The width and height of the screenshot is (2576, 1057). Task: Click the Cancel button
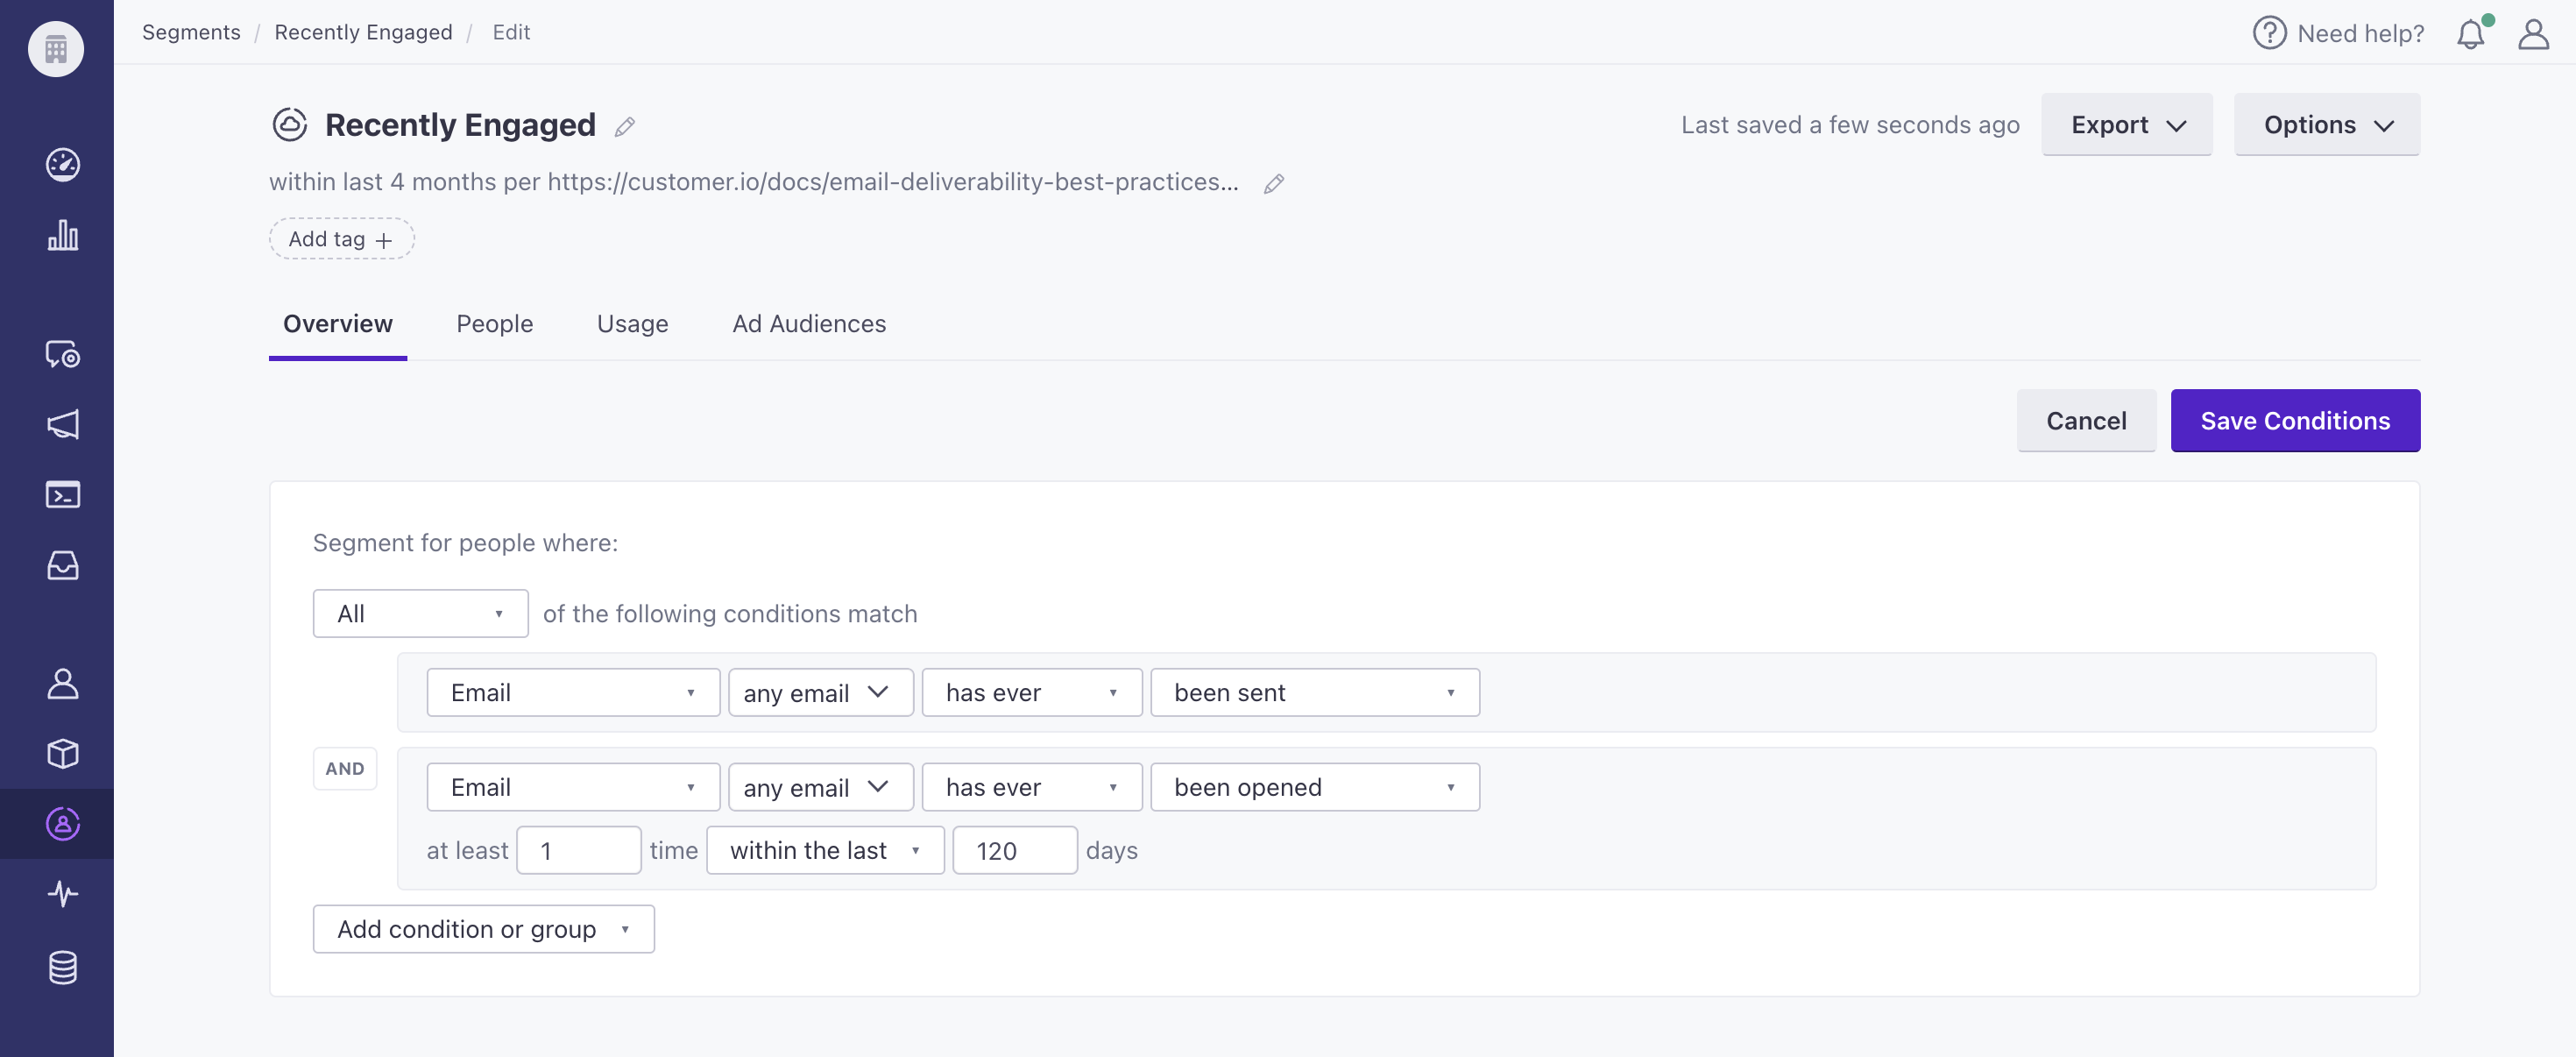2086,421
